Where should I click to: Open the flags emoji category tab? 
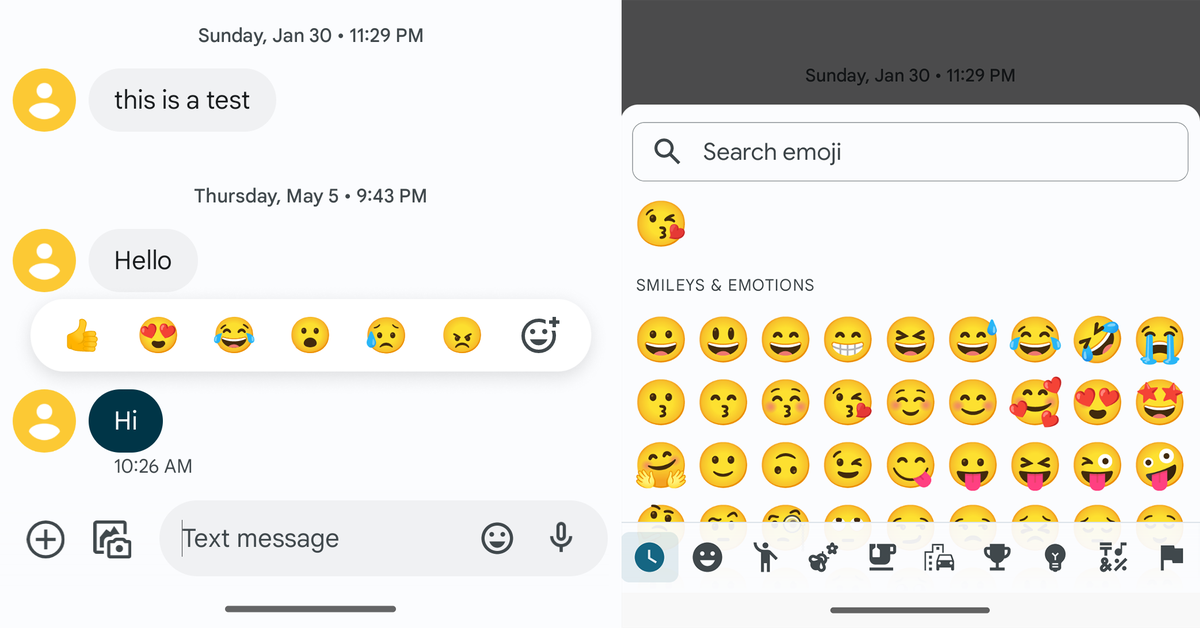[x=1171, y=557]
